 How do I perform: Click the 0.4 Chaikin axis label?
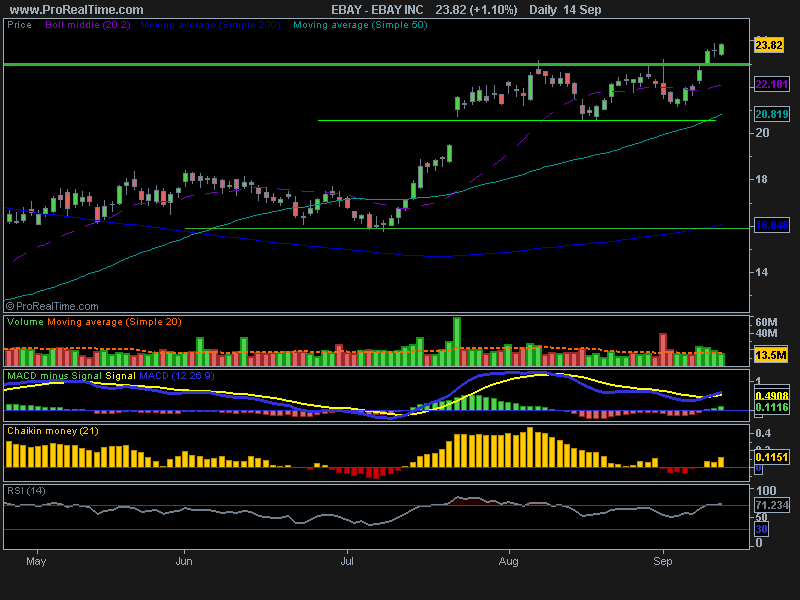763,433
